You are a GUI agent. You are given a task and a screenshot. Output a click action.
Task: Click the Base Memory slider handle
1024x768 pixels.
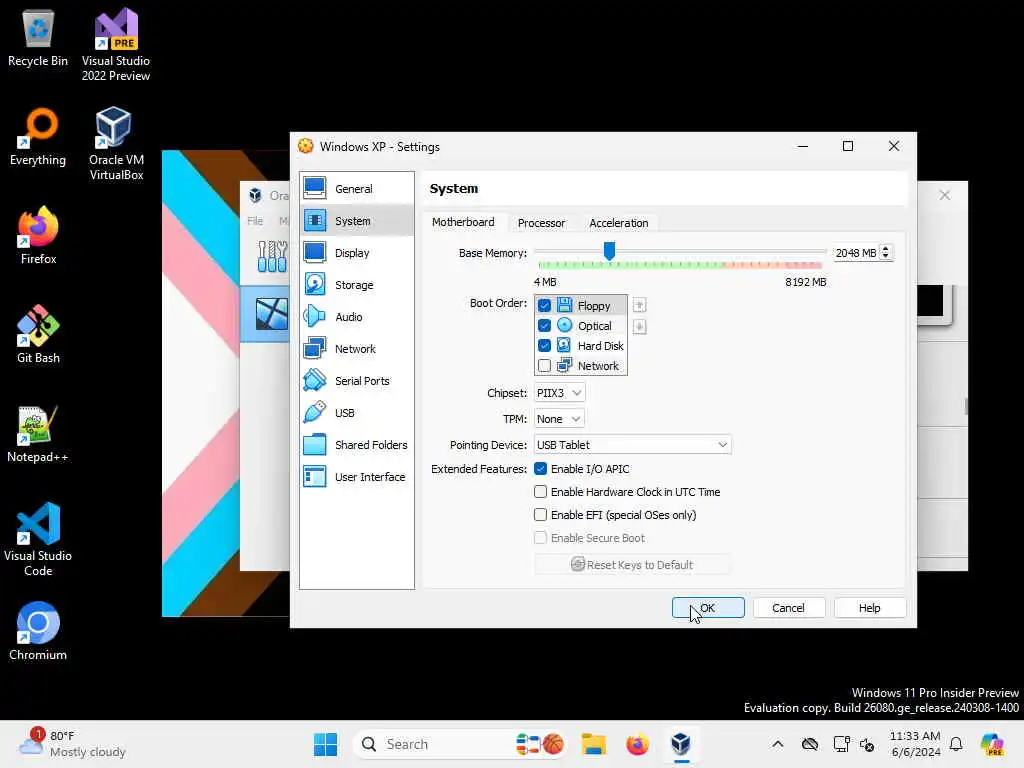pyautogui.click(x=609, y=250)
